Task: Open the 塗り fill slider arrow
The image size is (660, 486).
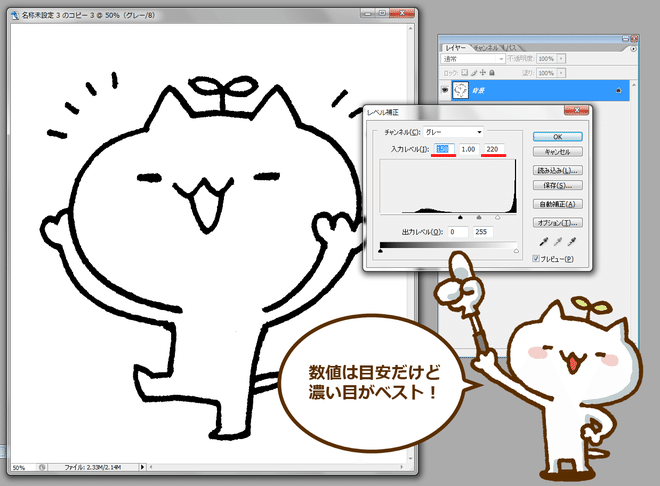Action: click(561, 73)
